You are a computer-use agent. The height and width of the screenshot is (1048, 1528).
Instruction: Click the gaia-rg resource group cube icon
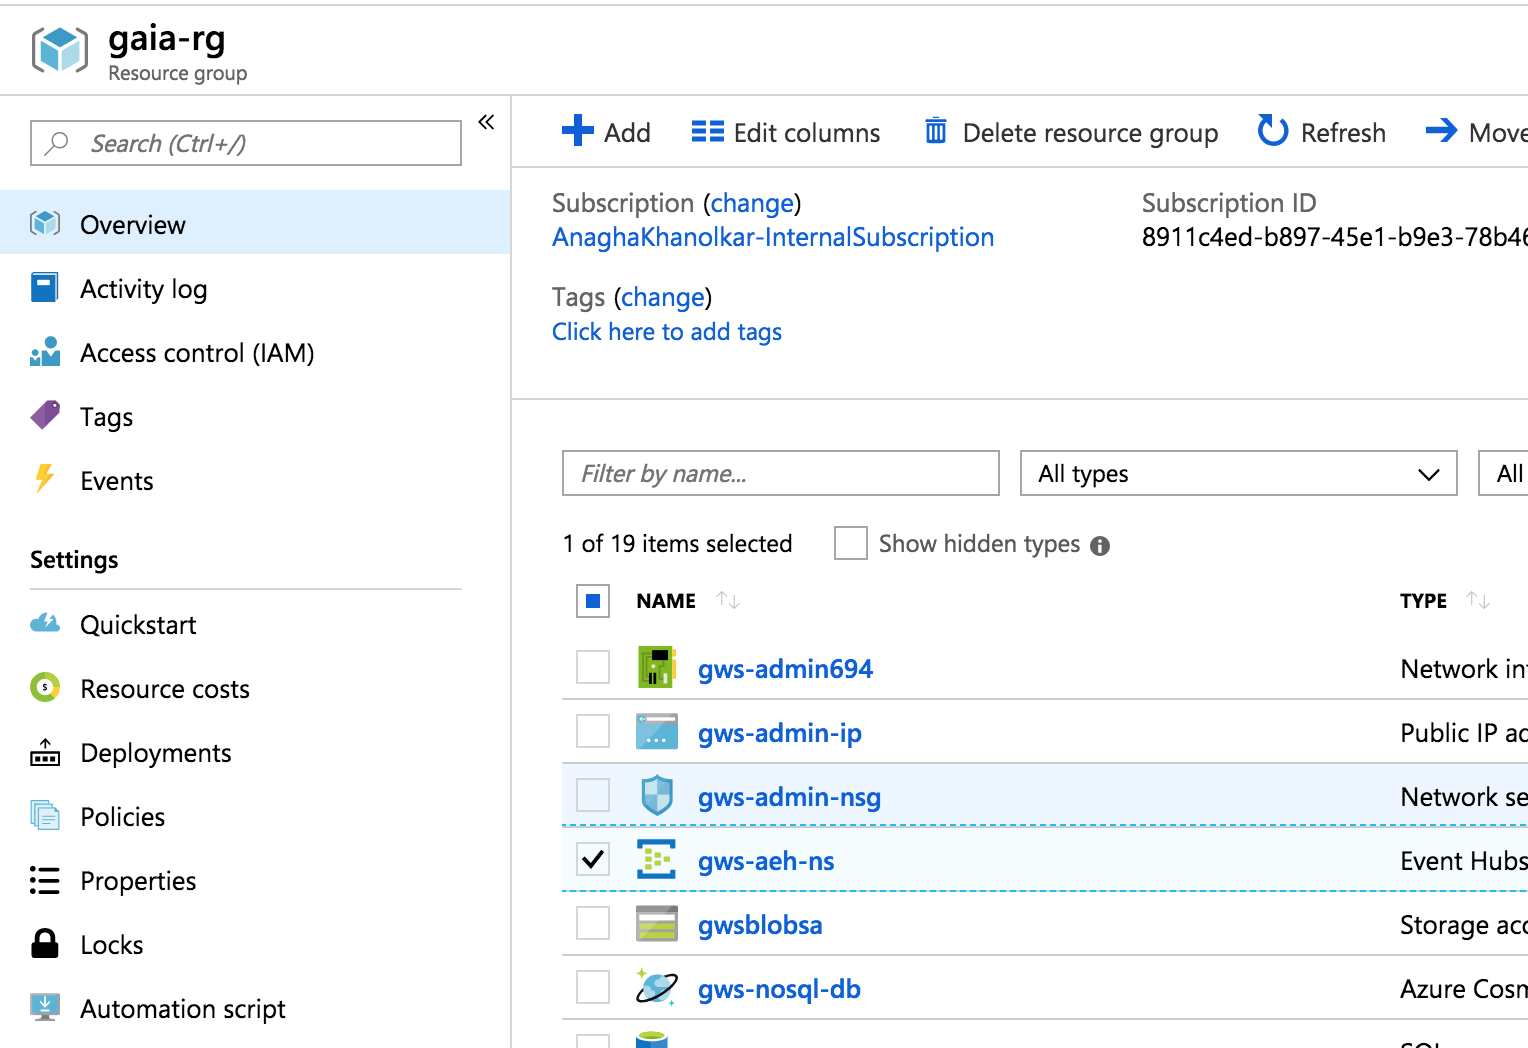click(x=60, y=50)
